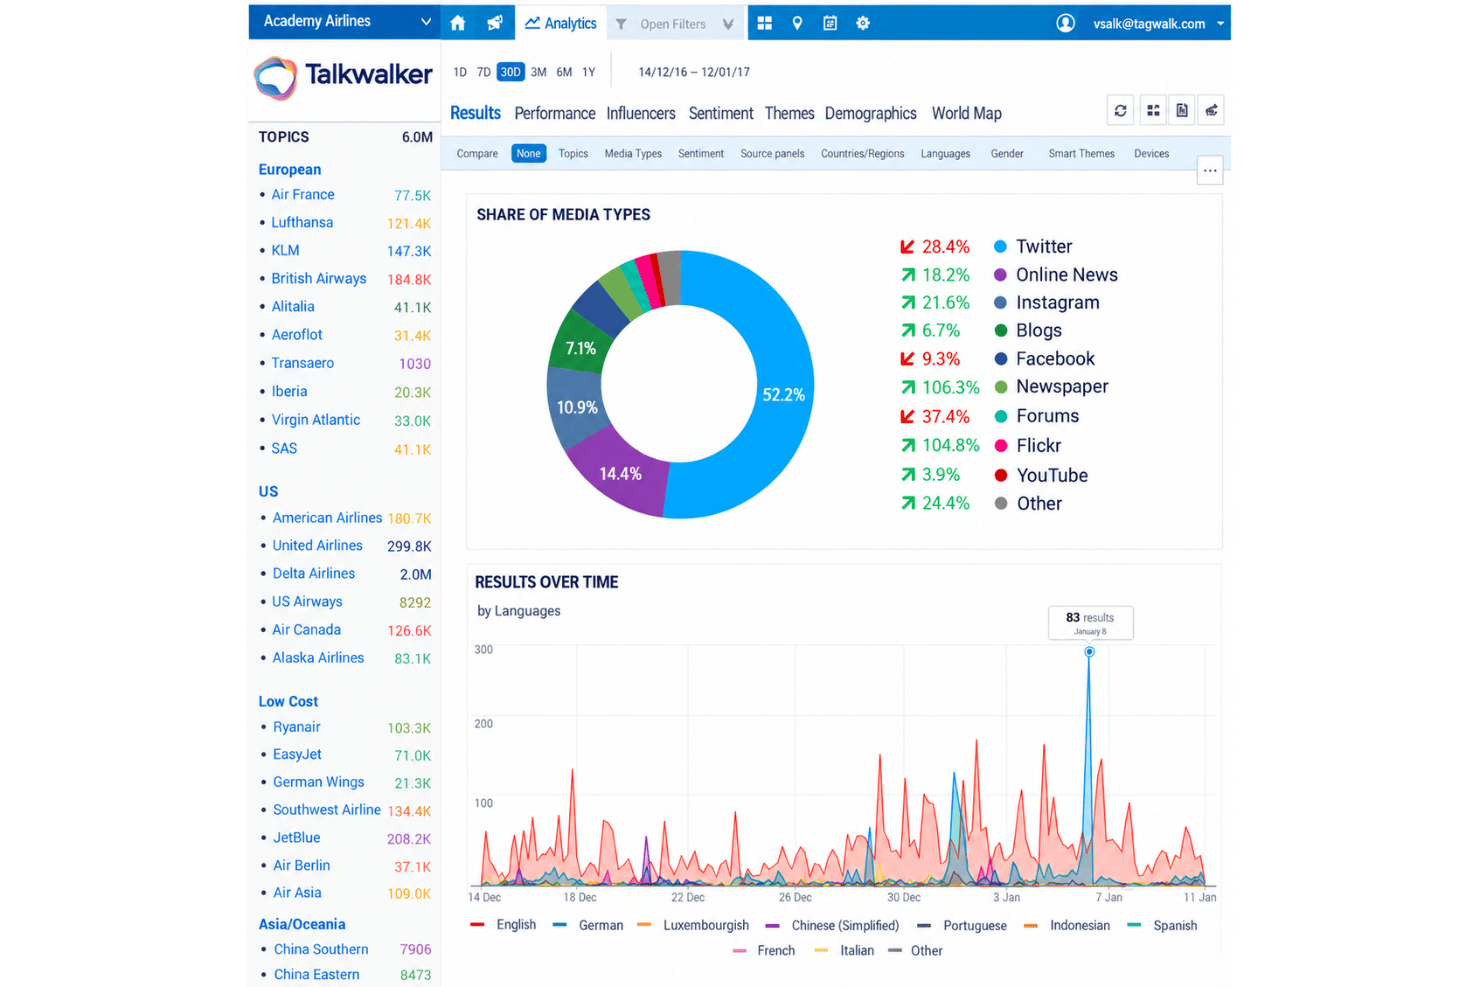The width and height of the screenshot is (1480, 987).
Task: Open the calendar report icon
Action: coord(830,23)
